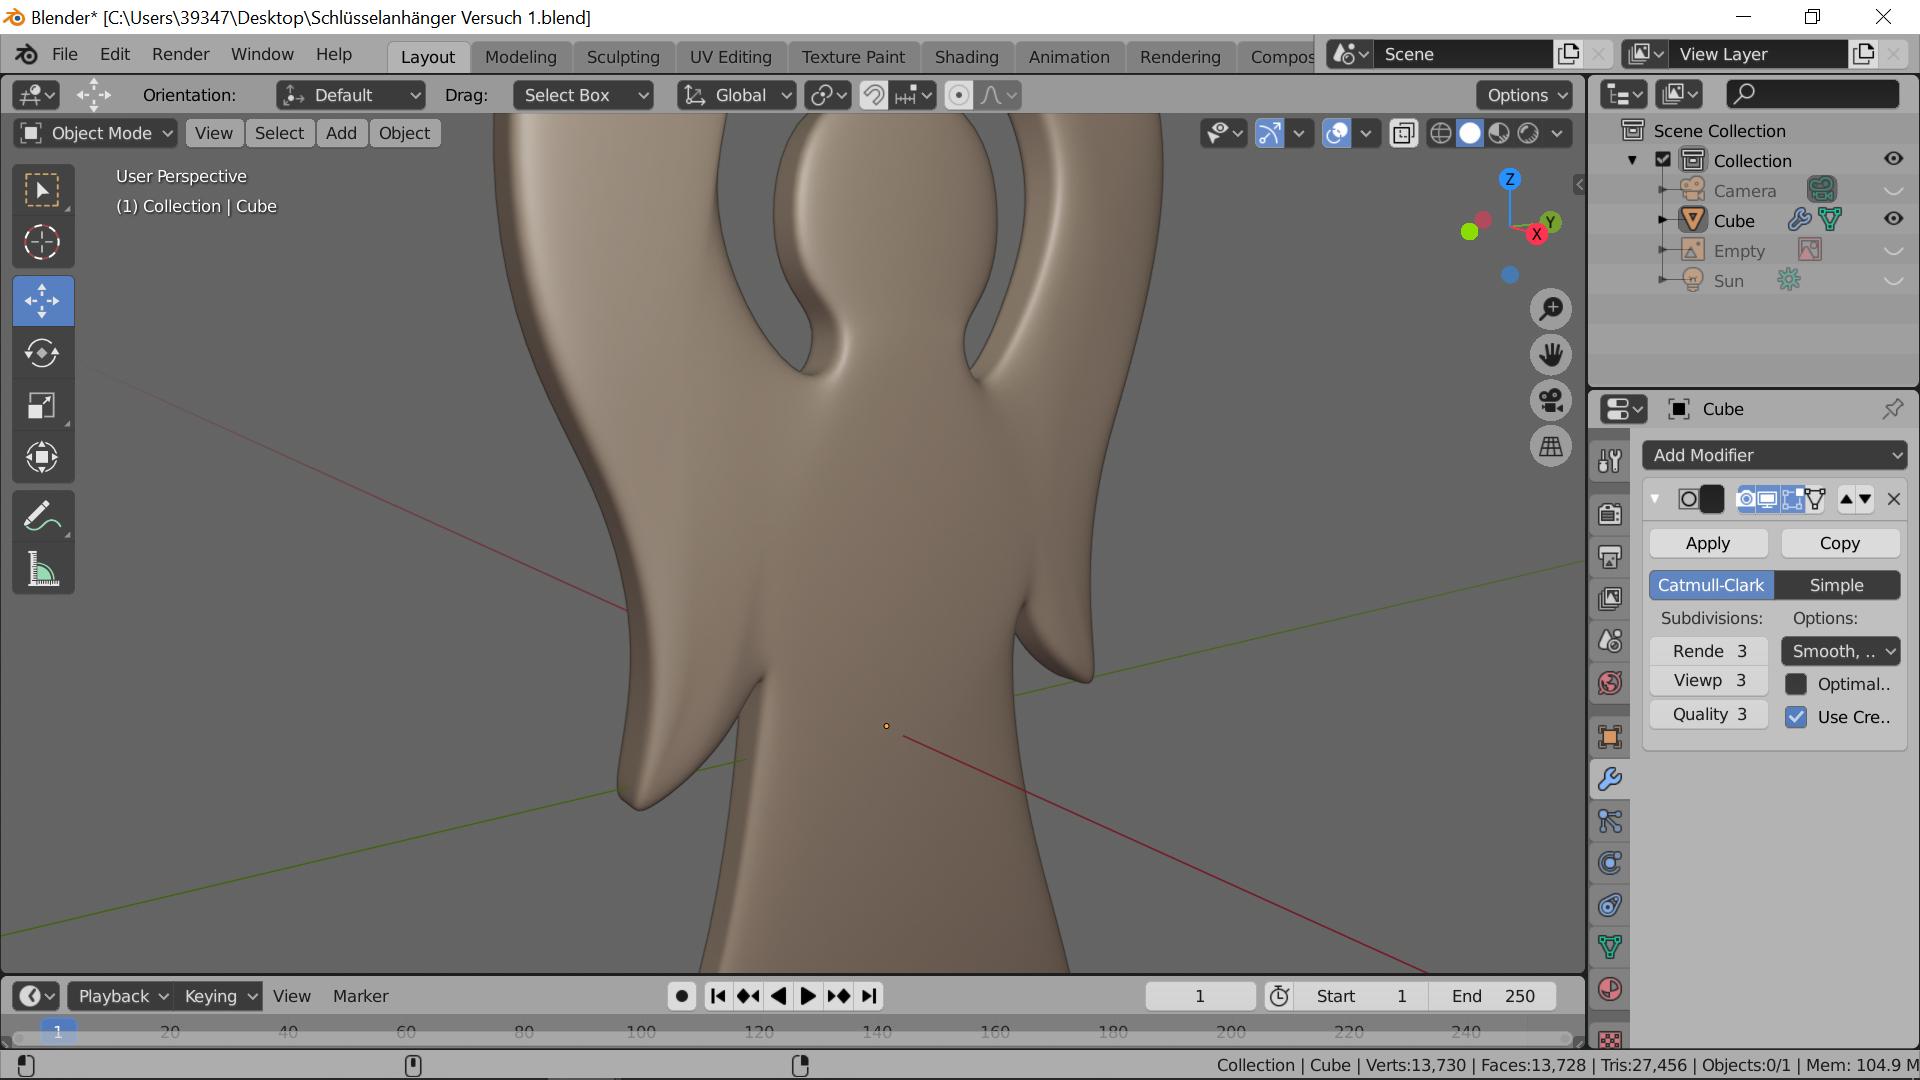Activate the Transform tool
The height and width of the screenshot is (1080, 1920).
tap(42, 457)
